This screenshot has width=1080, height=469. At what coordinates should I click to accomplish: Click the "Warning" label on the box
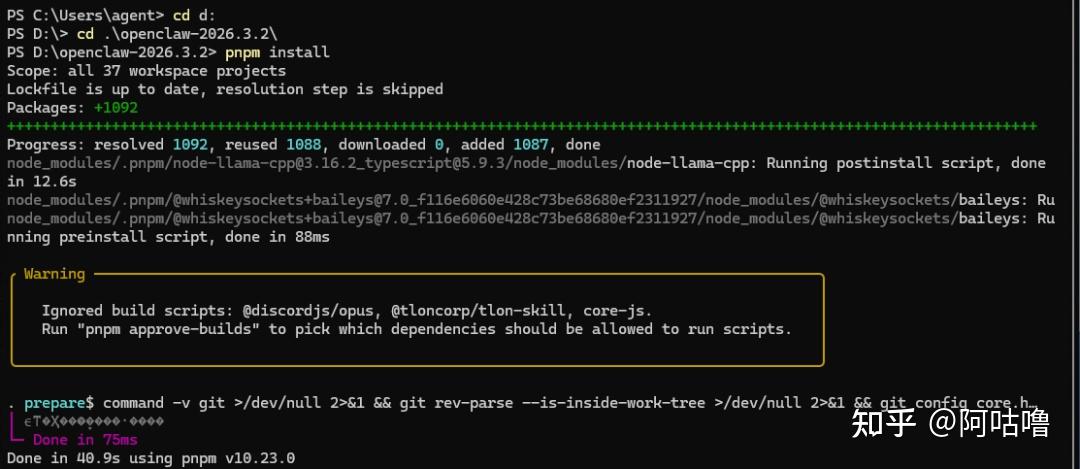pyautogui.click(x=54, y=274)
